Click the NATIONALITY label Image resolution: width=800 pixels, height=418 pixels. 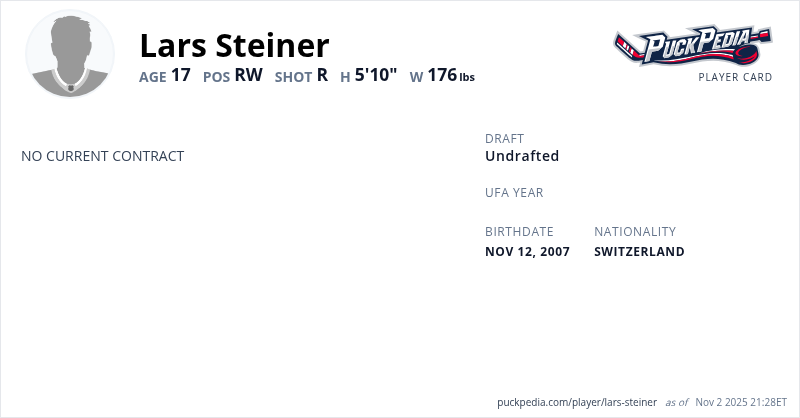point(635,231)
